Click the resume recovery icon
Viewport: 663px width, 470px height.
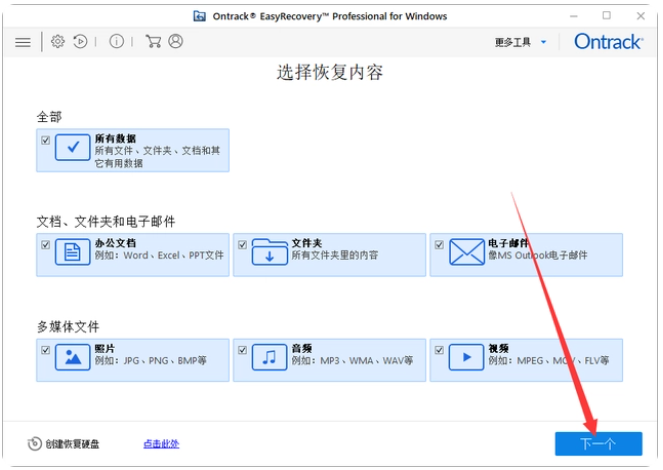point(80,41)
